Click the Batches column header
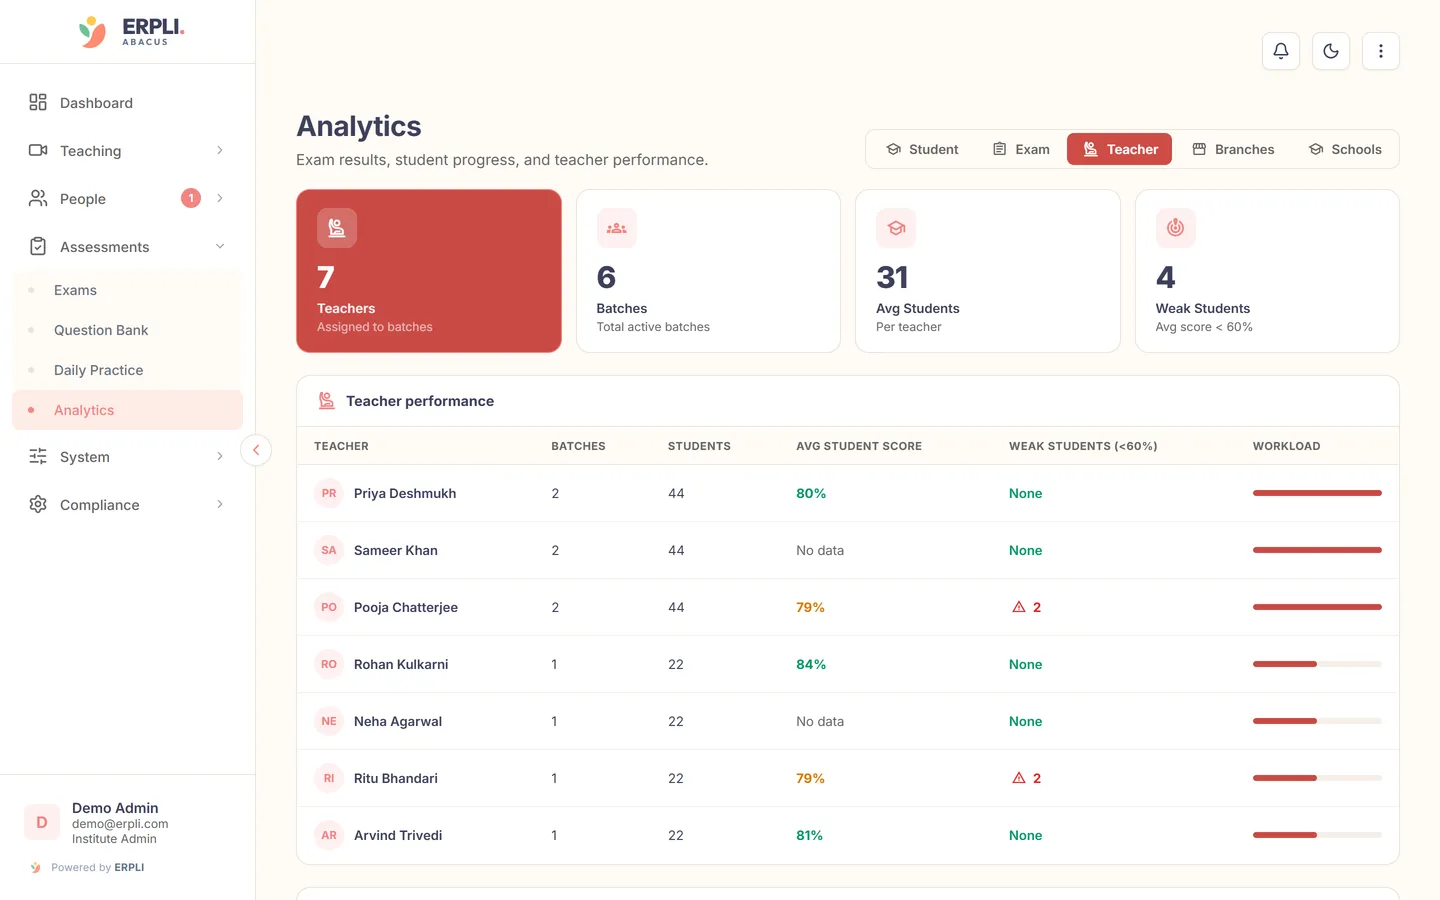This screenshot has width=1440, height=900. coord(578,446)
